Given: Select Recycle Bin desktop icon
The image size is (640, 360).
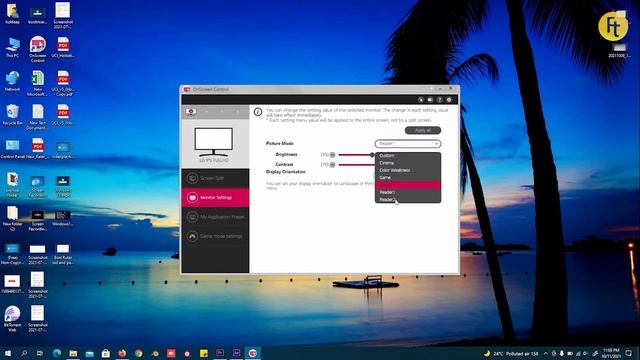Looking at the screenshot, I should tap(12, 115).
